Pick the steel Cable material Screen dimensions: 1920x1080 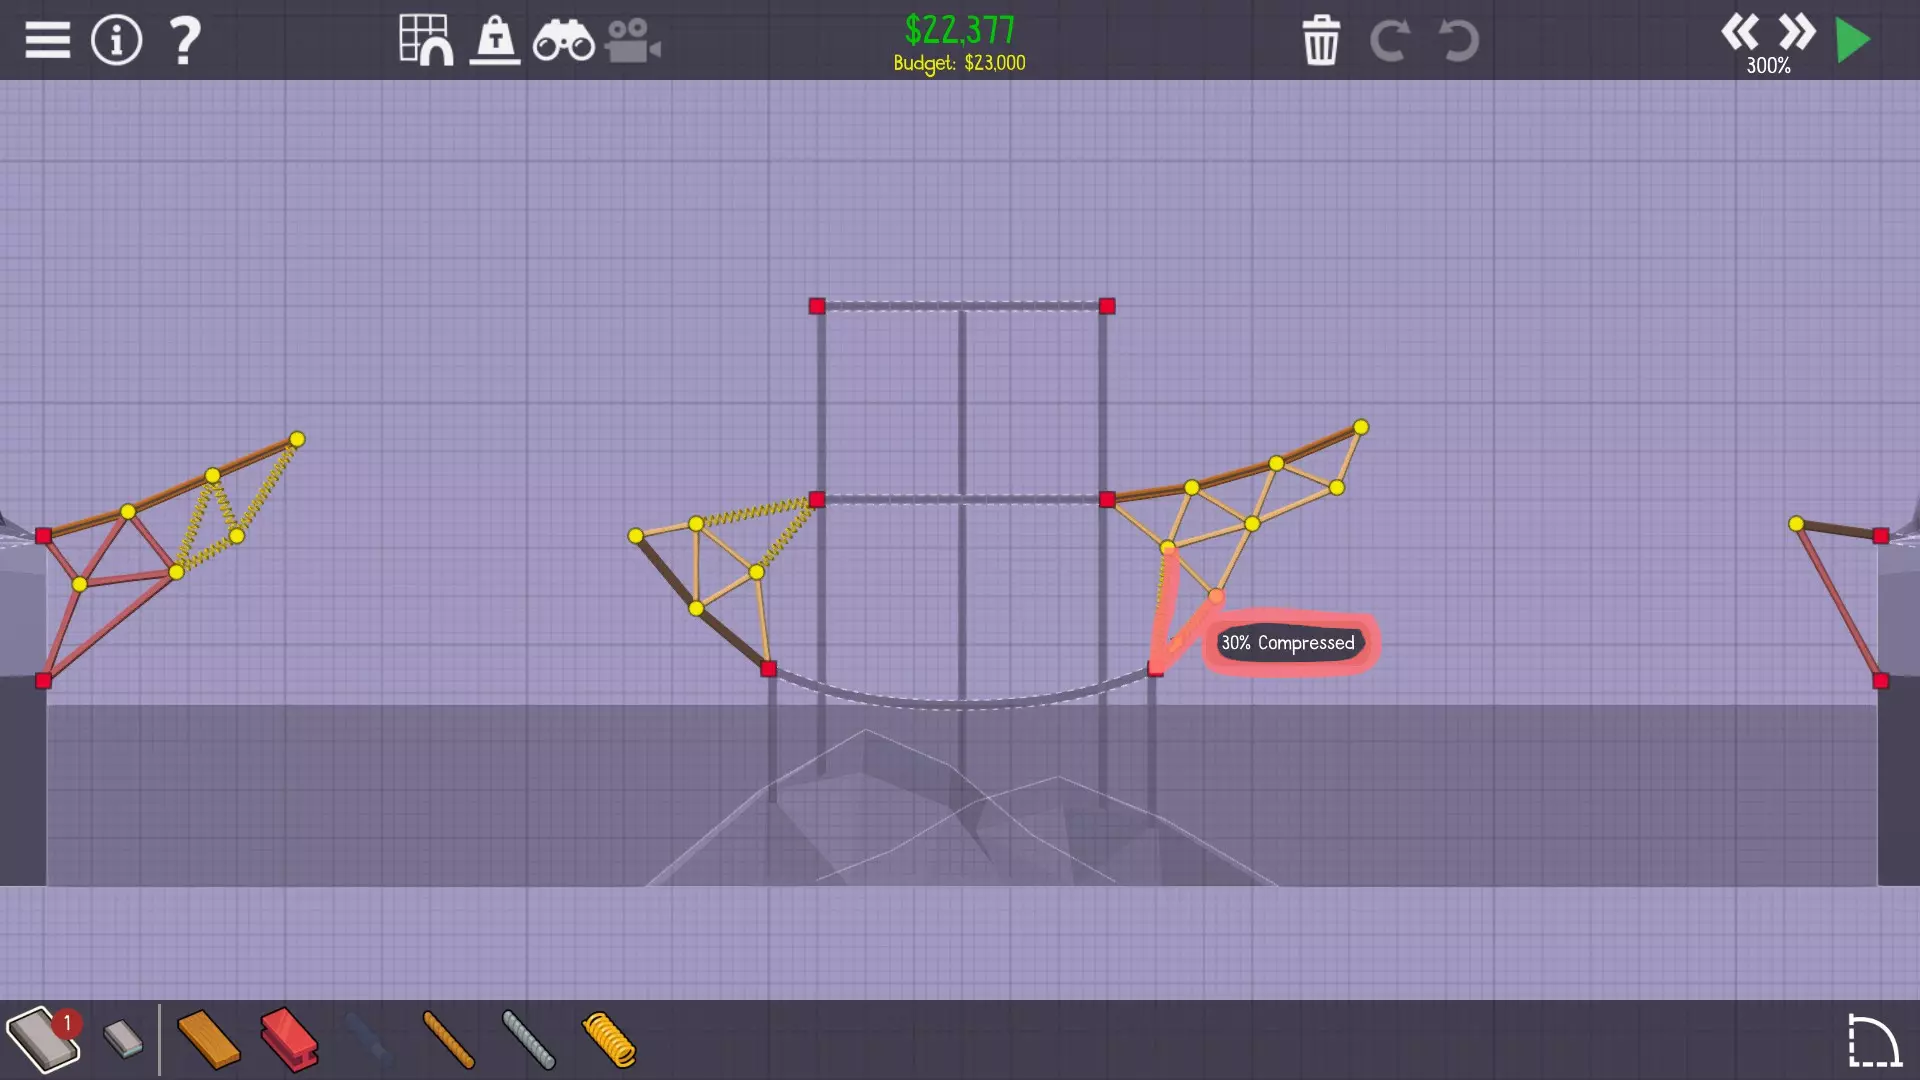point(528,1040)
